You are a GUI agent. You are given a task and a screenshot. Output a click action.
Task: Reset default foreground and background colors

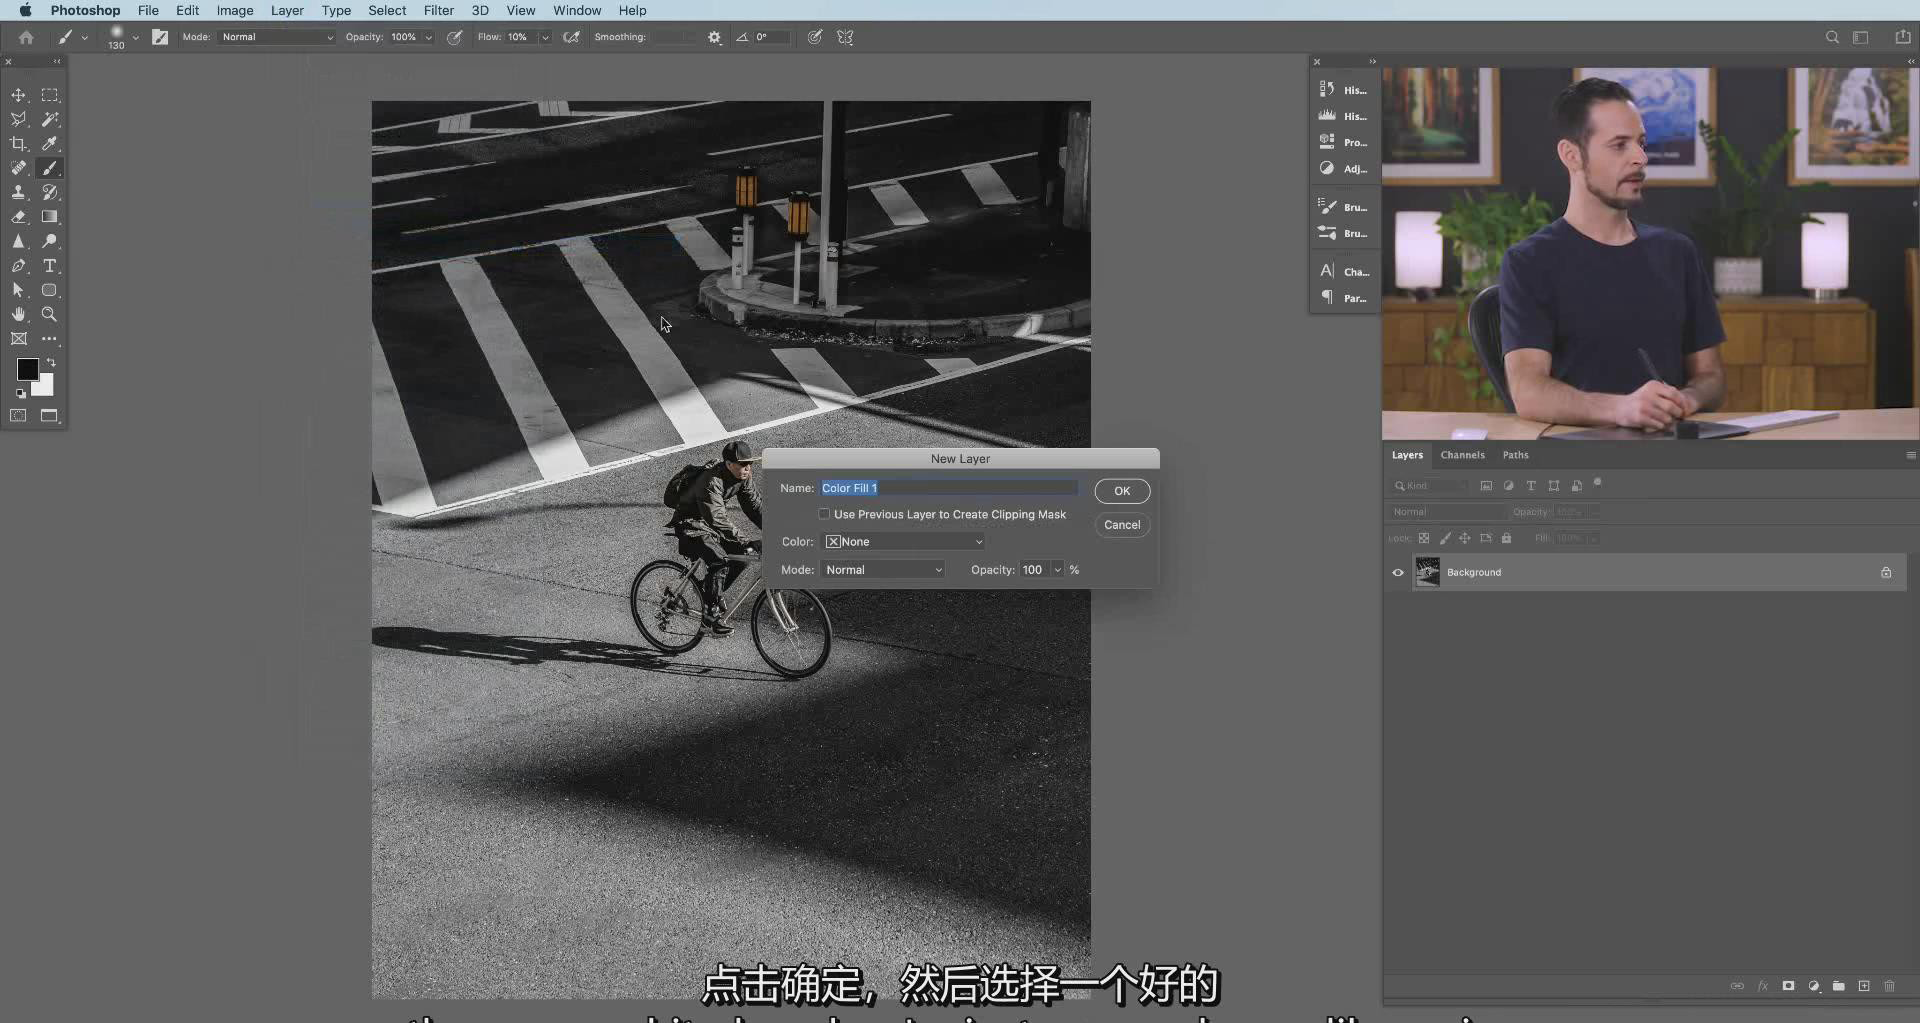tap(21, 394)
